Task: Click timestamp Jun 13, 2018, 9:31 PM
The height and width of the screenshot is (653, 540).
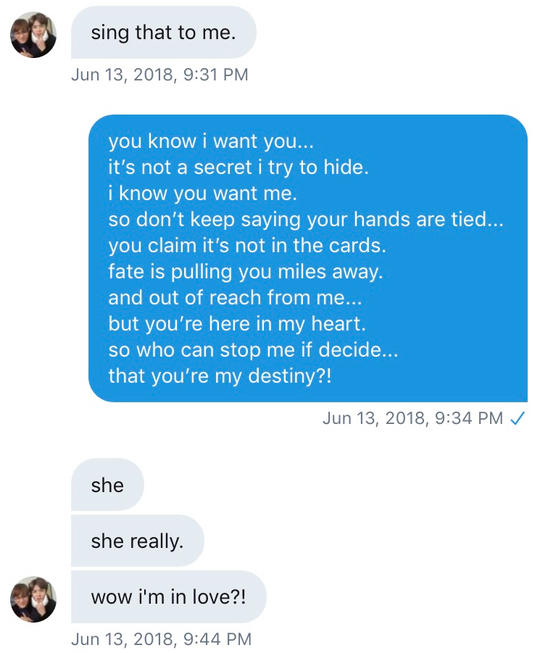Action: click(x=160, y=75)
